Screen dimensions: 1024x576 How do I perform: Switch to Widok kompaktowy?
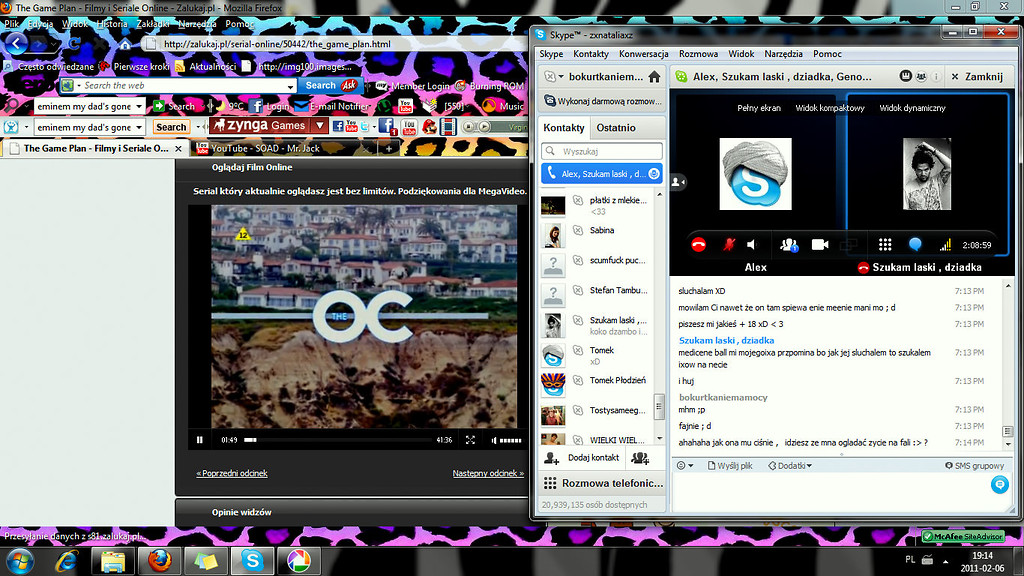pos(829,108)
